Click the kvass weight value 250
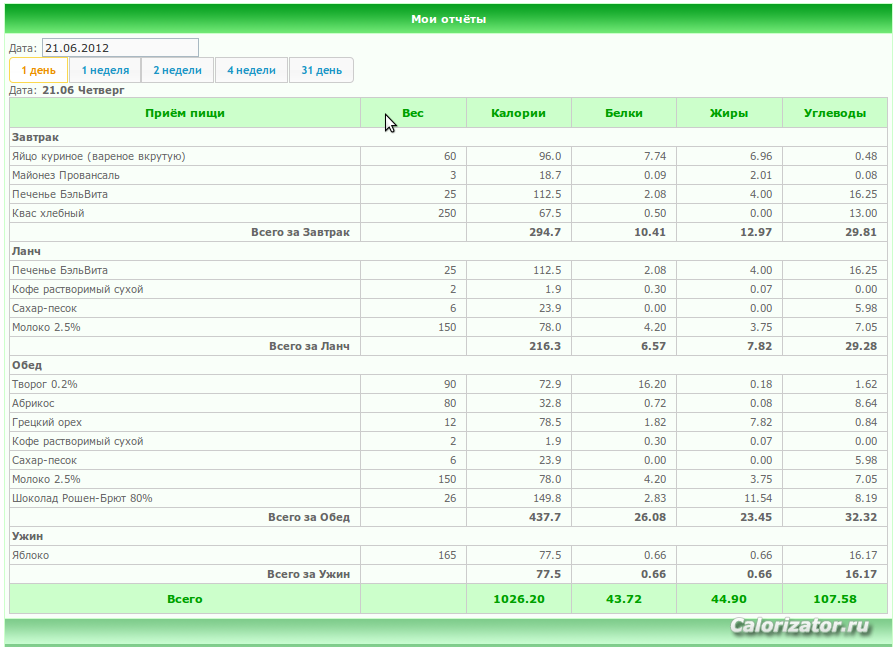The height and width of the screenshot is (647, 893). coord(447,213)
